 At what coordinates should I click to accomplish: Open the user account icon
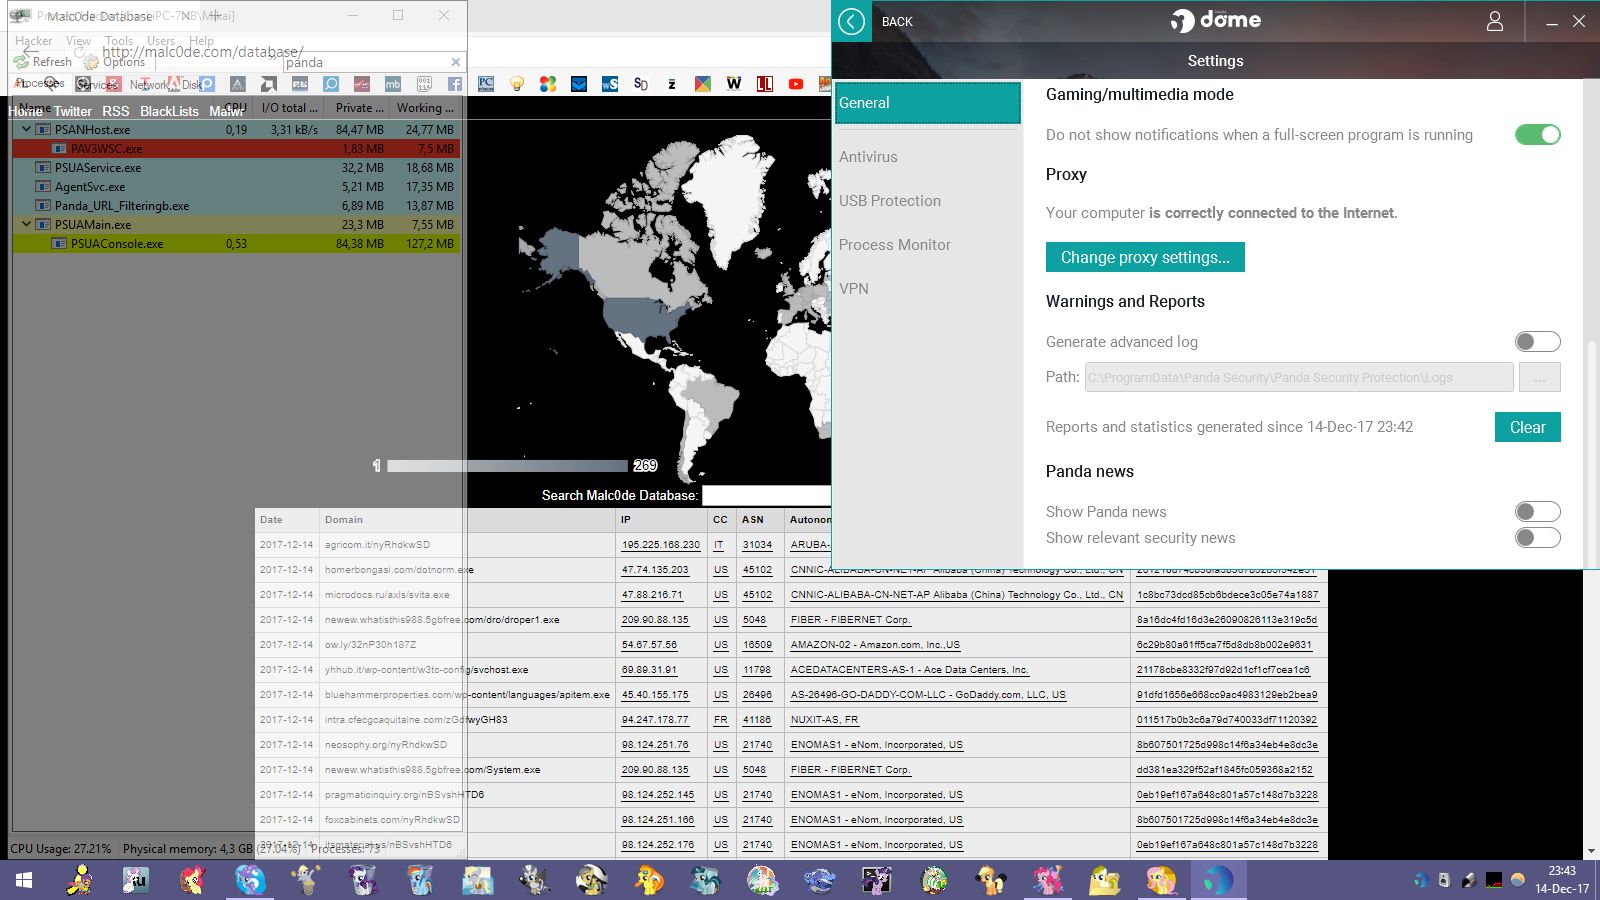pyautogui.click(x=1495, y=21)
